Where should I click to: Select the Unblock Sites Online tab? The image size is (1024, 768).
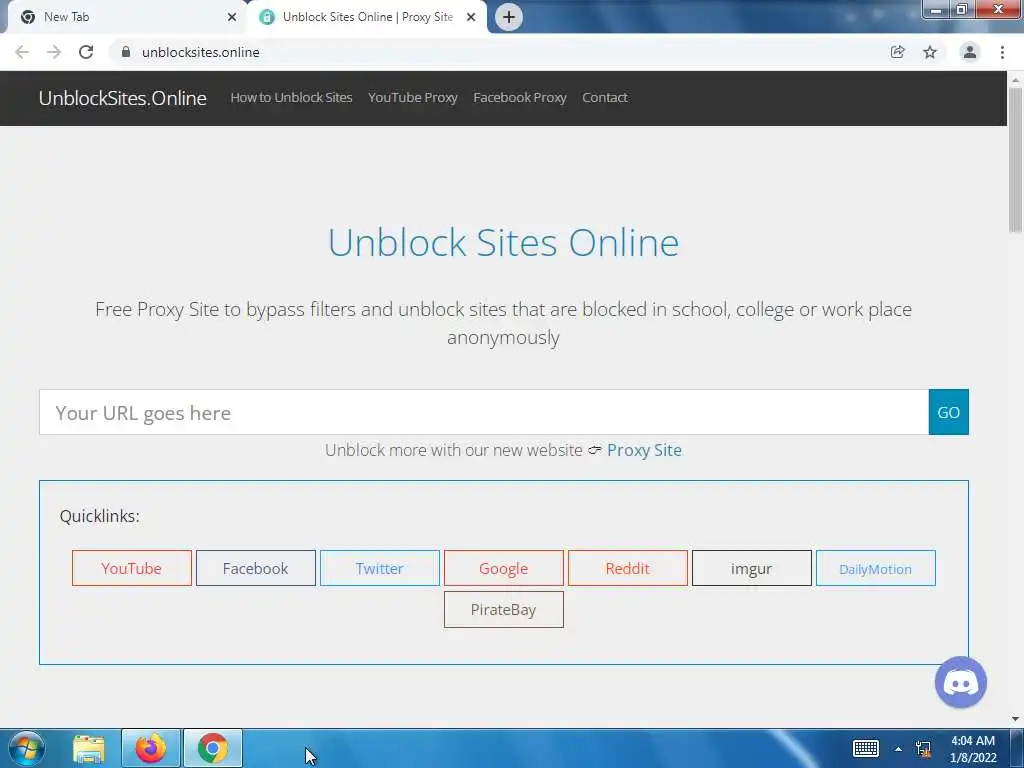coord(367,17)
